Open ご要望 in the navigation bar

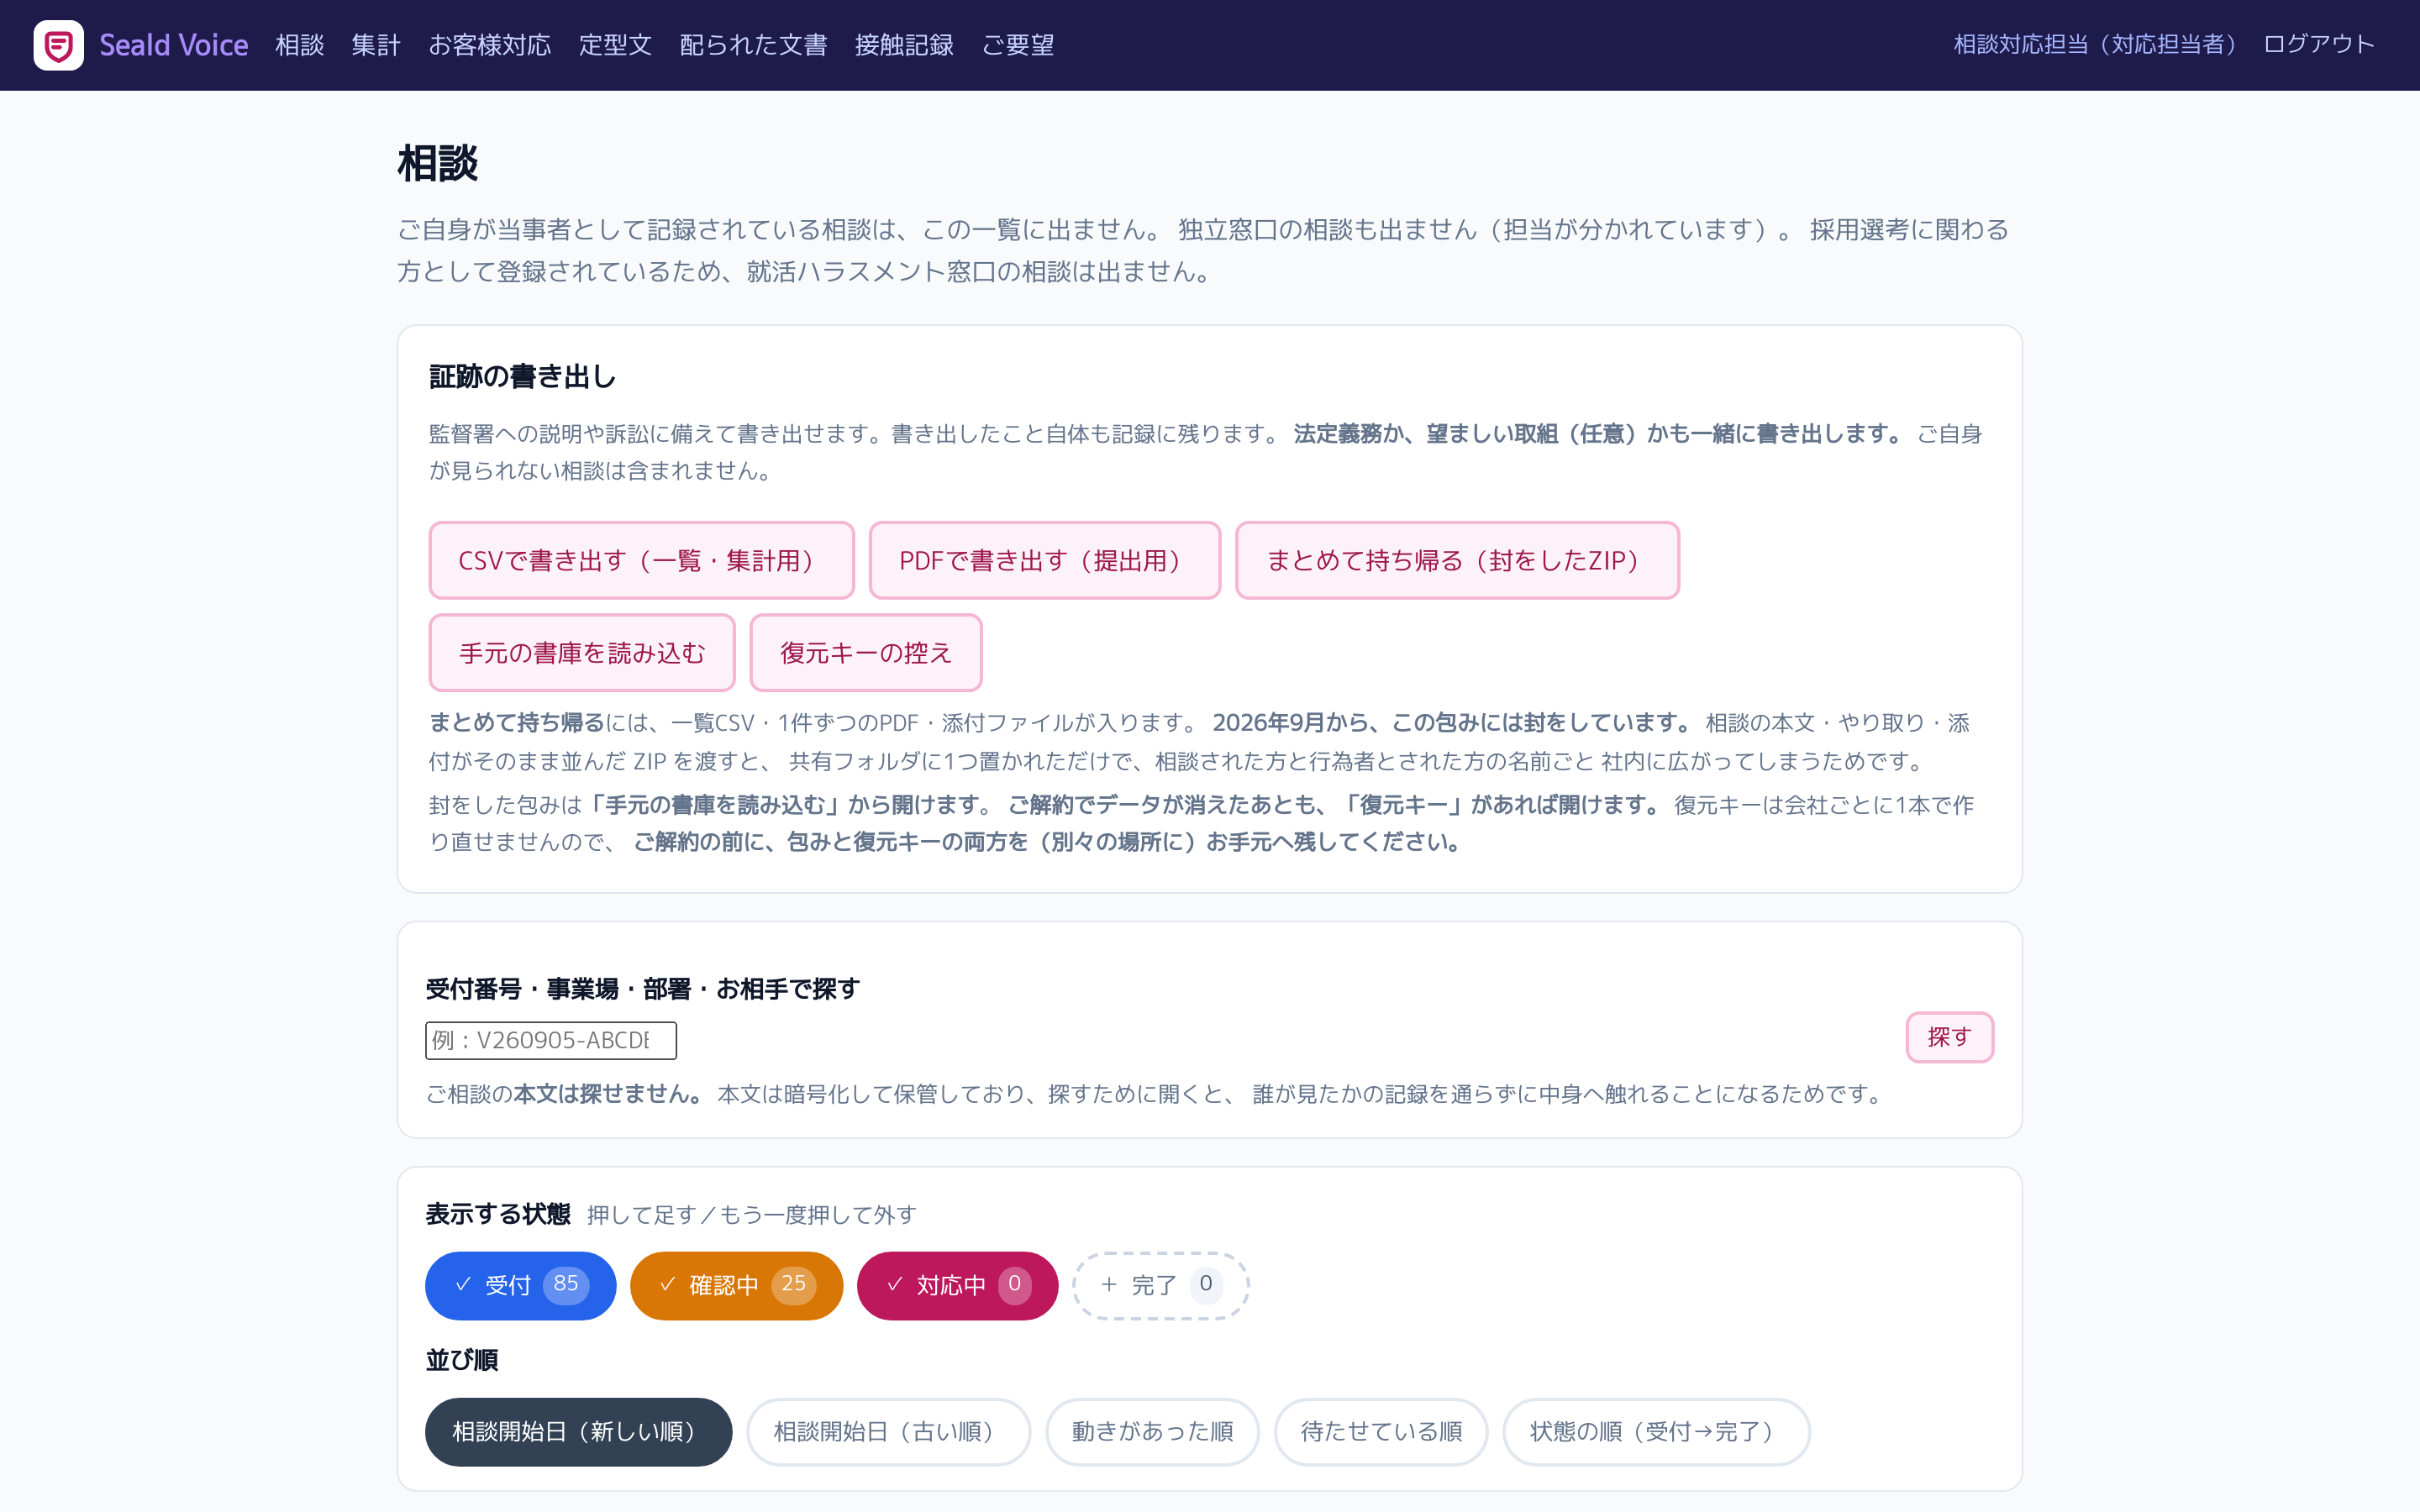[1018, 45]
